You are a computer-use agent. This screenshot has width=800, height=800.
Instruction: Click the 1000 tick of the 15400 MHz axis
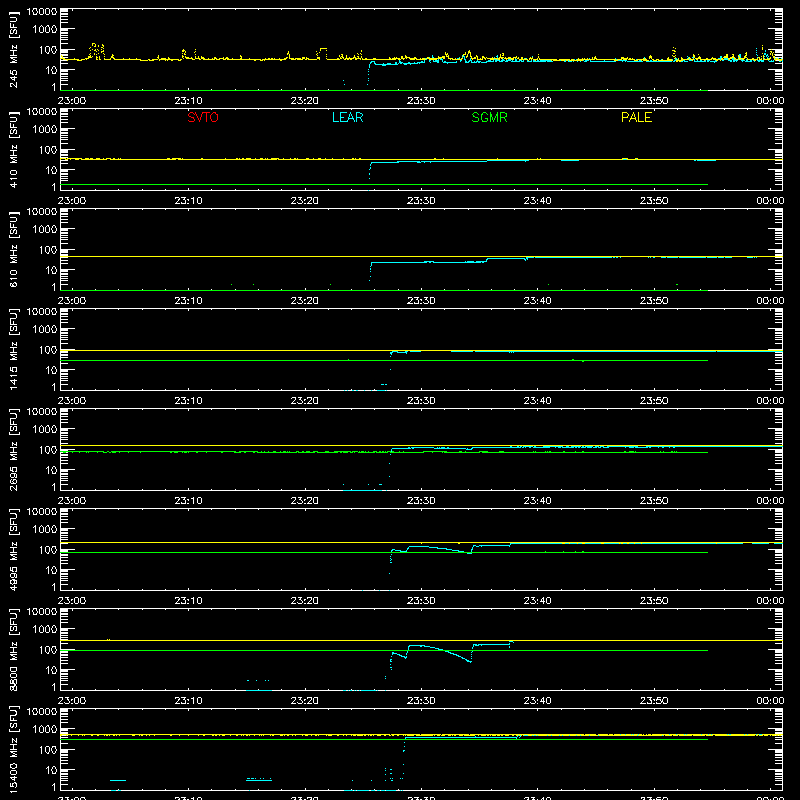pyautogui.click(x=45, y=730)
